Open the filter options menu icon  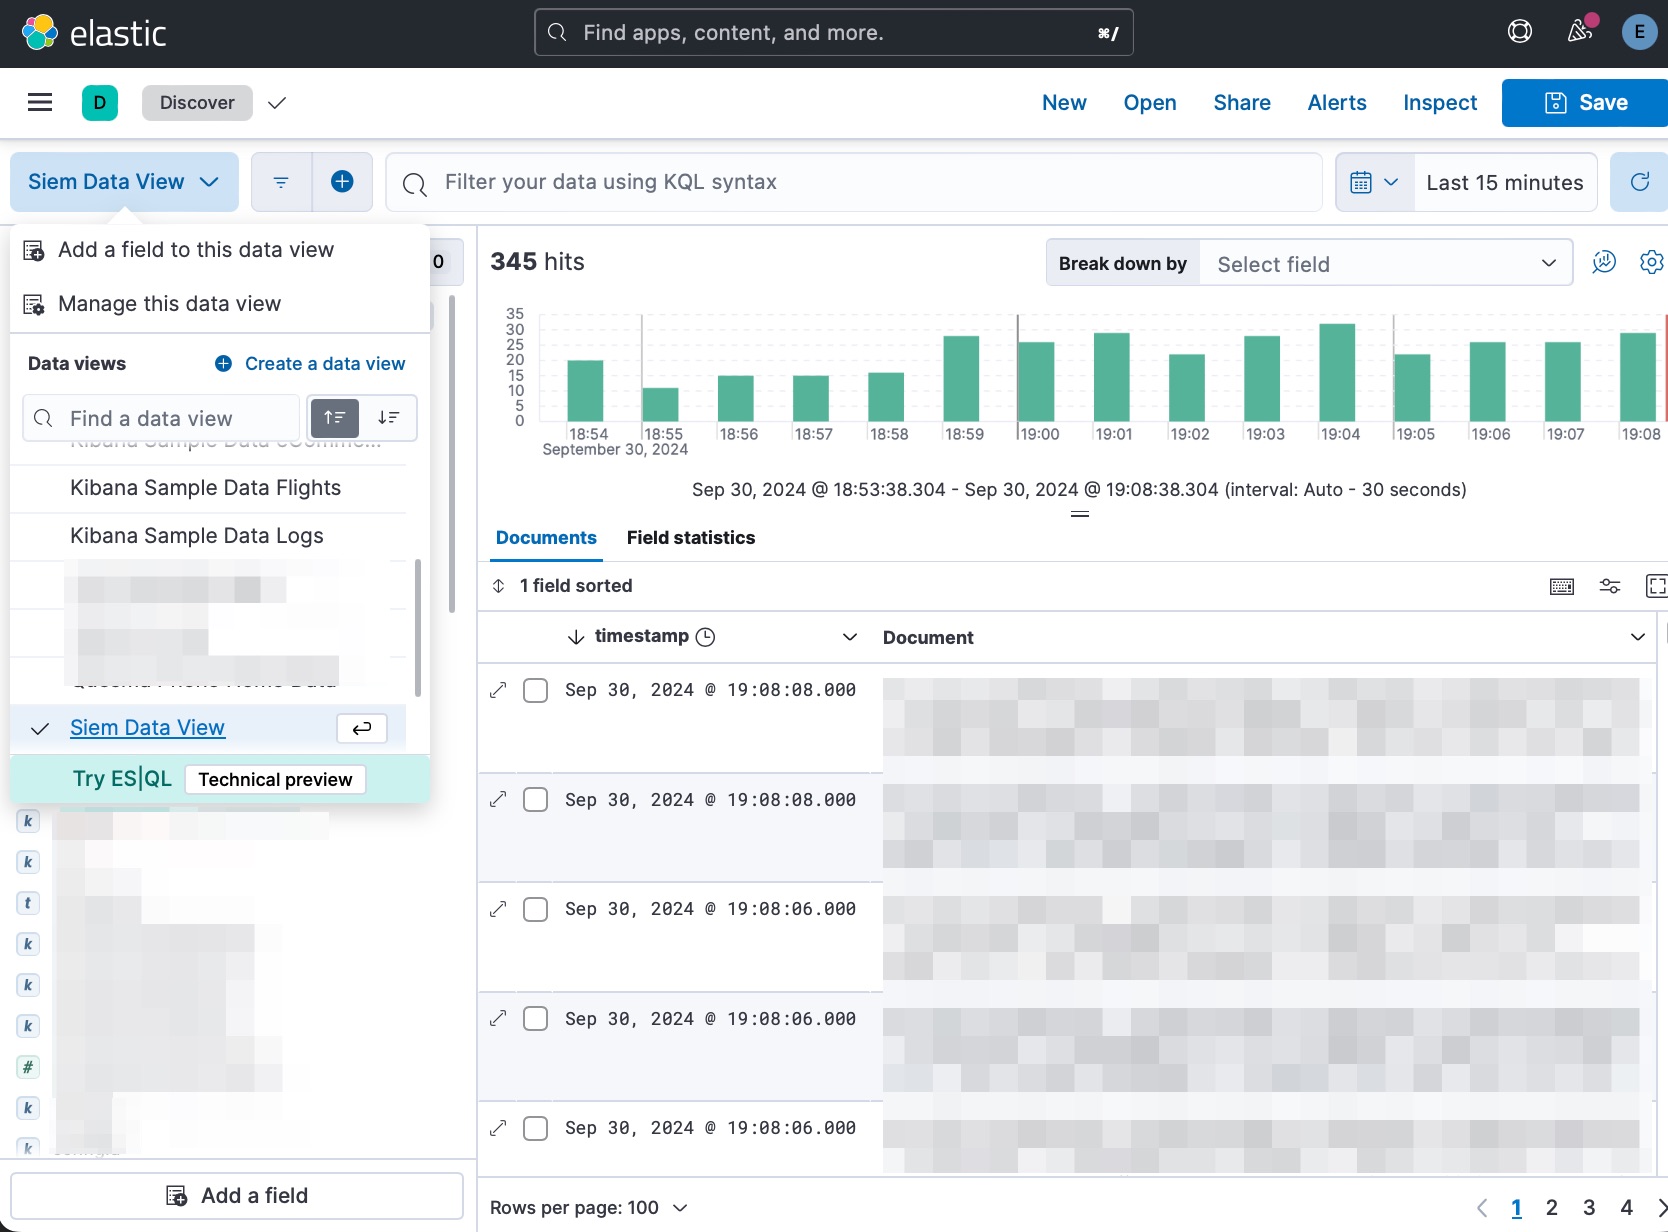pos(281,181)
